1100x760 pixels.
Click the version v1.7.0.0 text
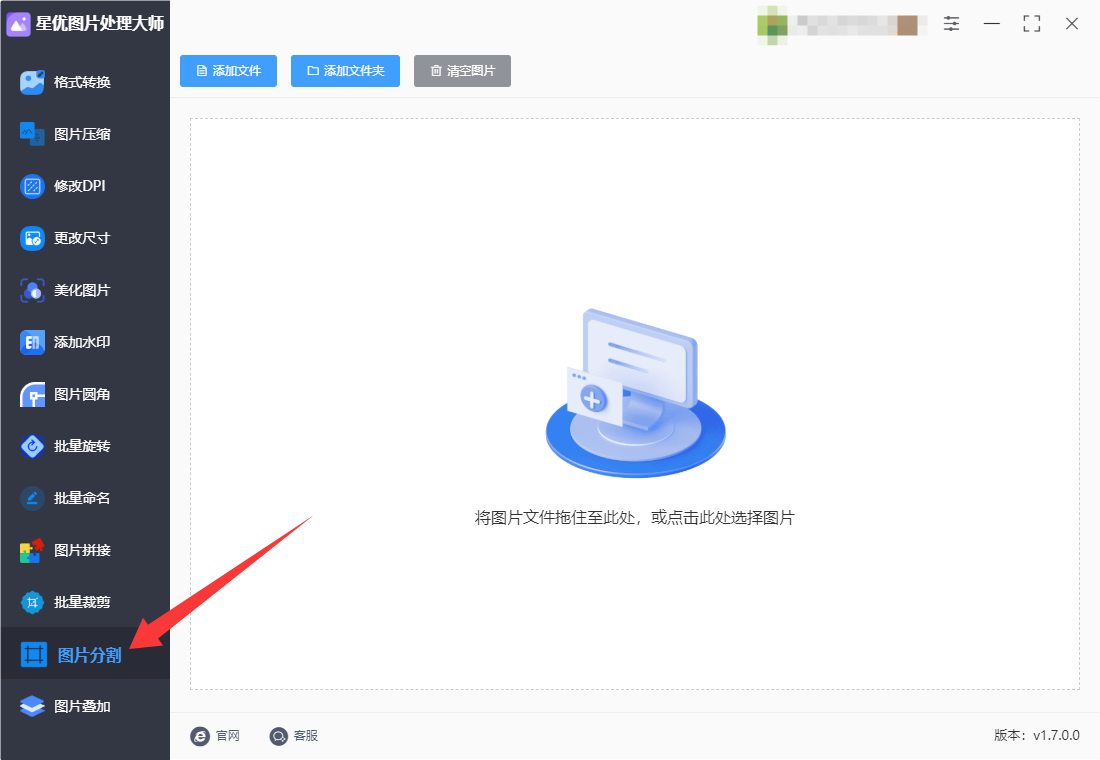click(1036, 735)
